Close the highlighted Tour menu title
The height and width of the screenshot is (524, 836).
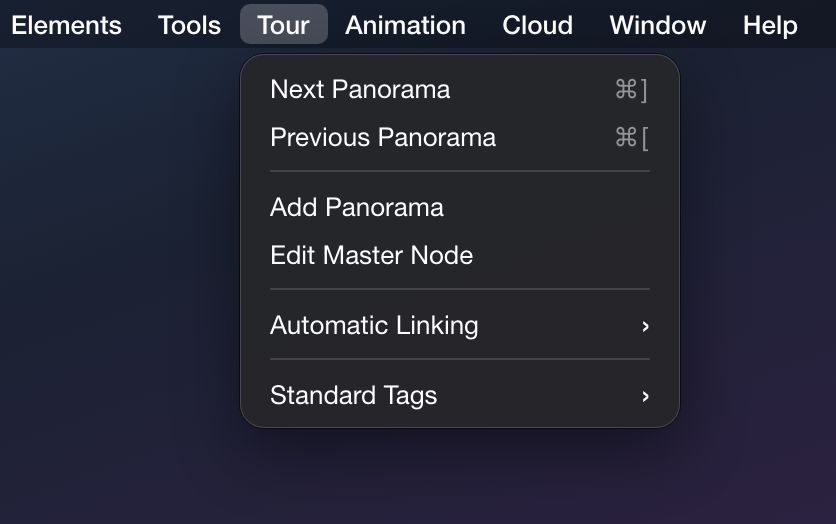(284, 25)
